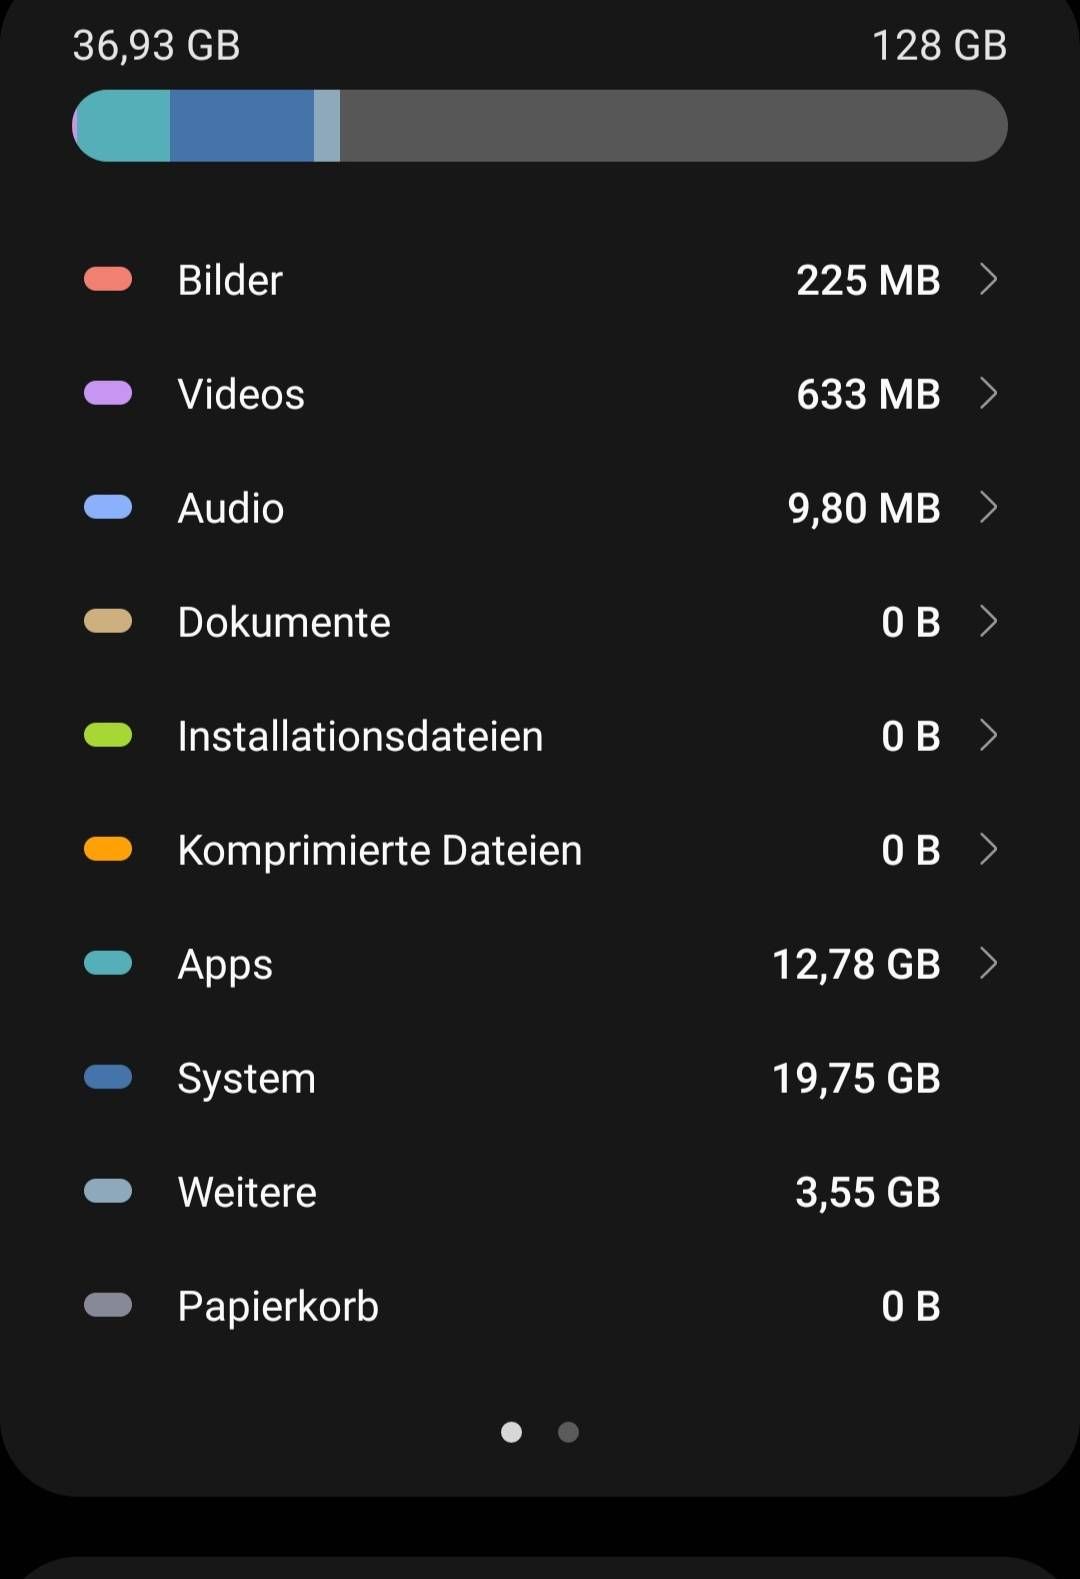Click the teal Apps color indicator
The image size is (1080, 1579).
click(x=108, y=963)
